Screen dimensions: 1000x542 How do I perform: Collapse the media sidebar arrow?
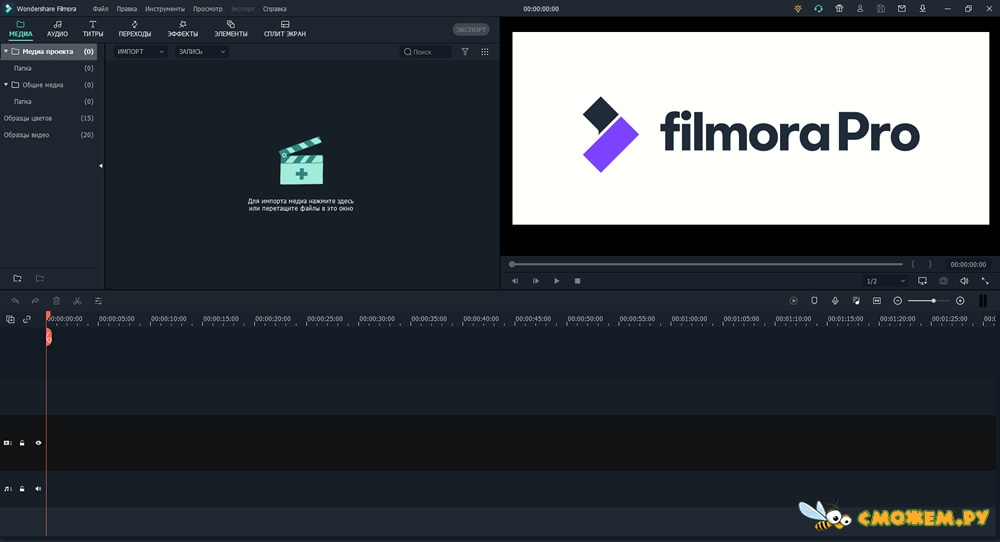[x=101, y=166]
